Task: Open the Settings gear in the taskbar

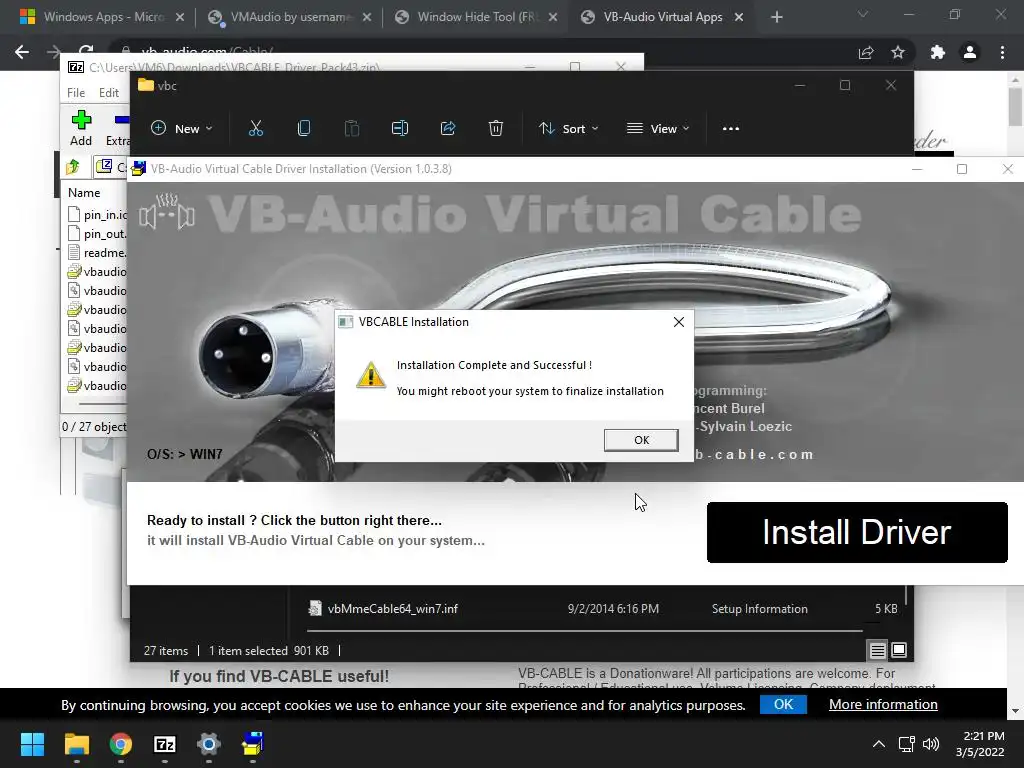Action: [x=209, y=744]
